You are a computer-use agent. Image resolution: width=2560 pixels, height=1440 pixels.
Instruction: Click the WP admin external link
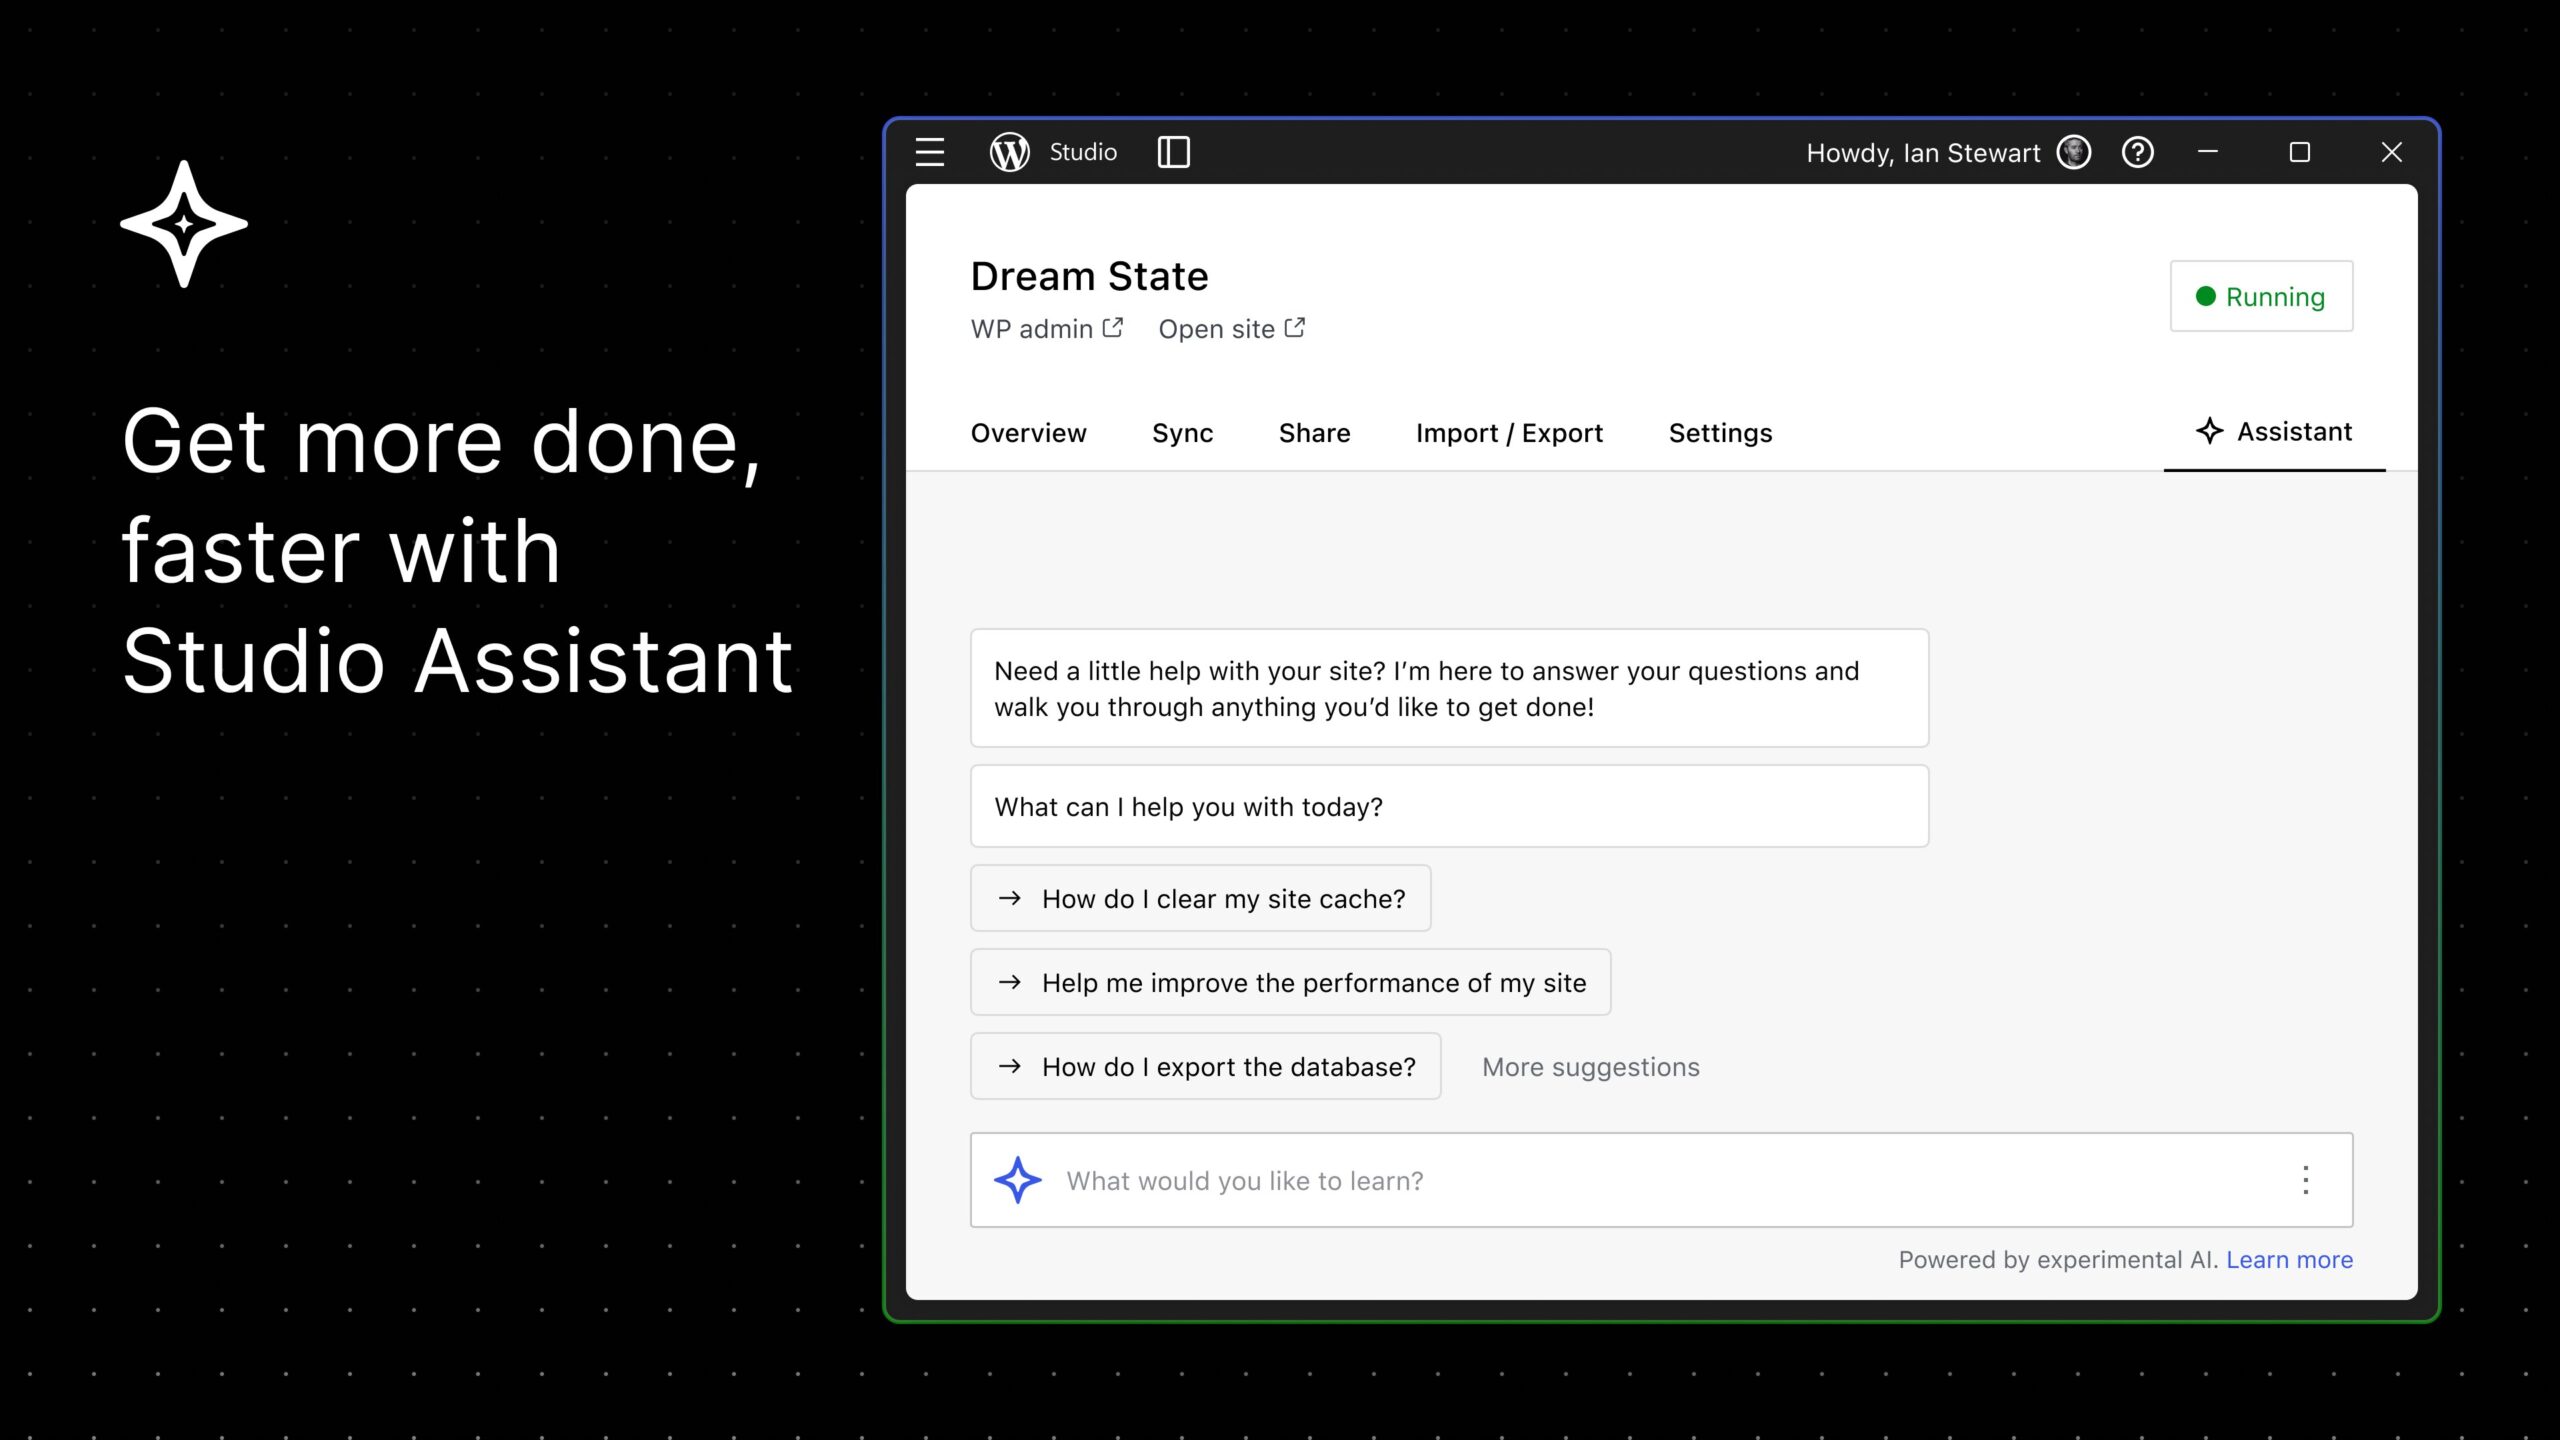[1047, 329]
